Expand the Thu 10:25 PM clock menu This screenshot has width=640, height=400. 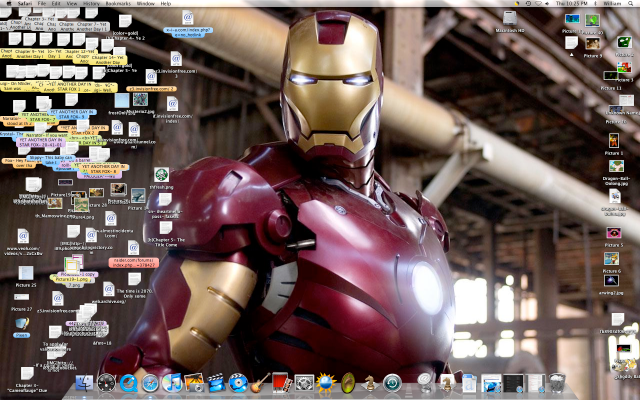[573, 4]
